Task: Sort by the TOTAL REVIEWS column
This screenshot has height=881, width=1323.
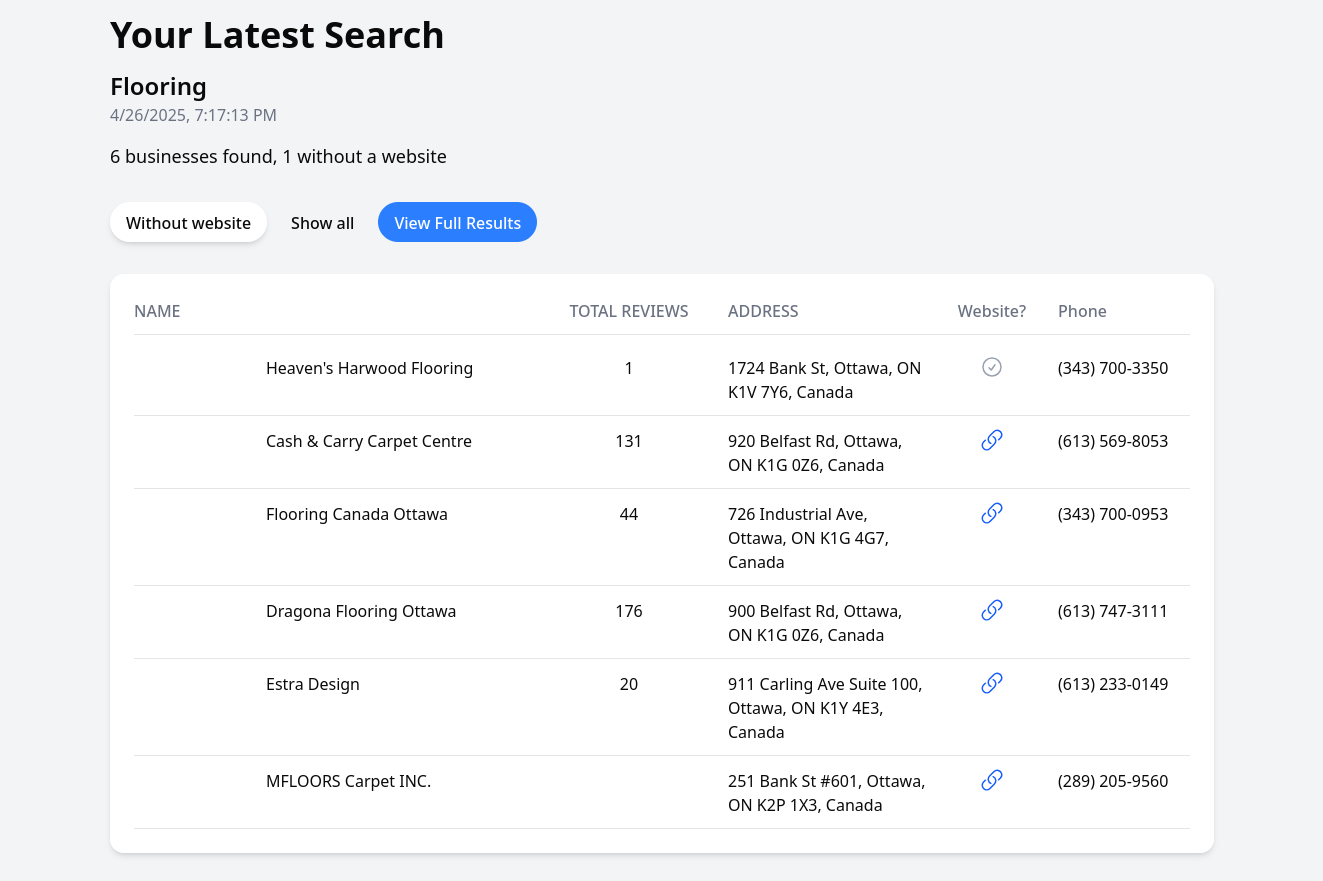Action: [628, 311]
